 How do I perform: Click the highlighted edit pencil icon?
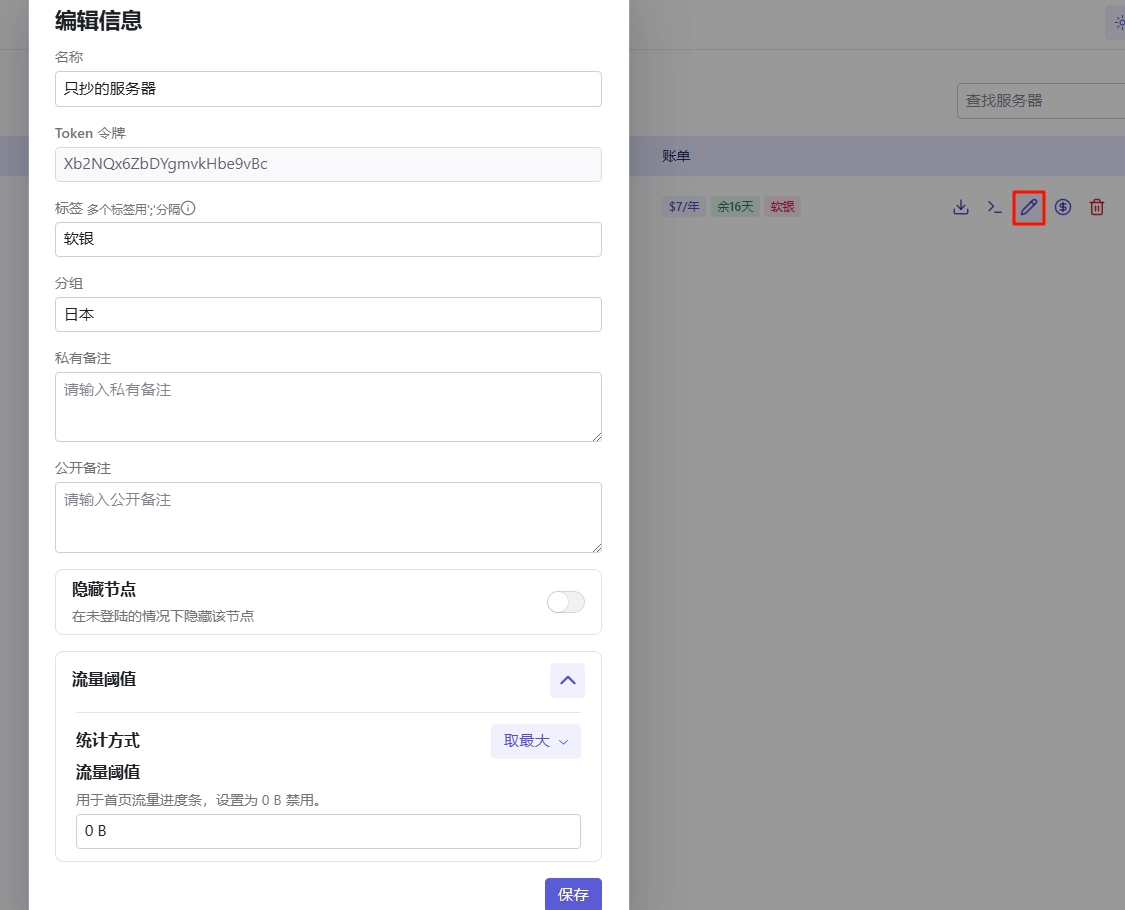[1028, 207]
